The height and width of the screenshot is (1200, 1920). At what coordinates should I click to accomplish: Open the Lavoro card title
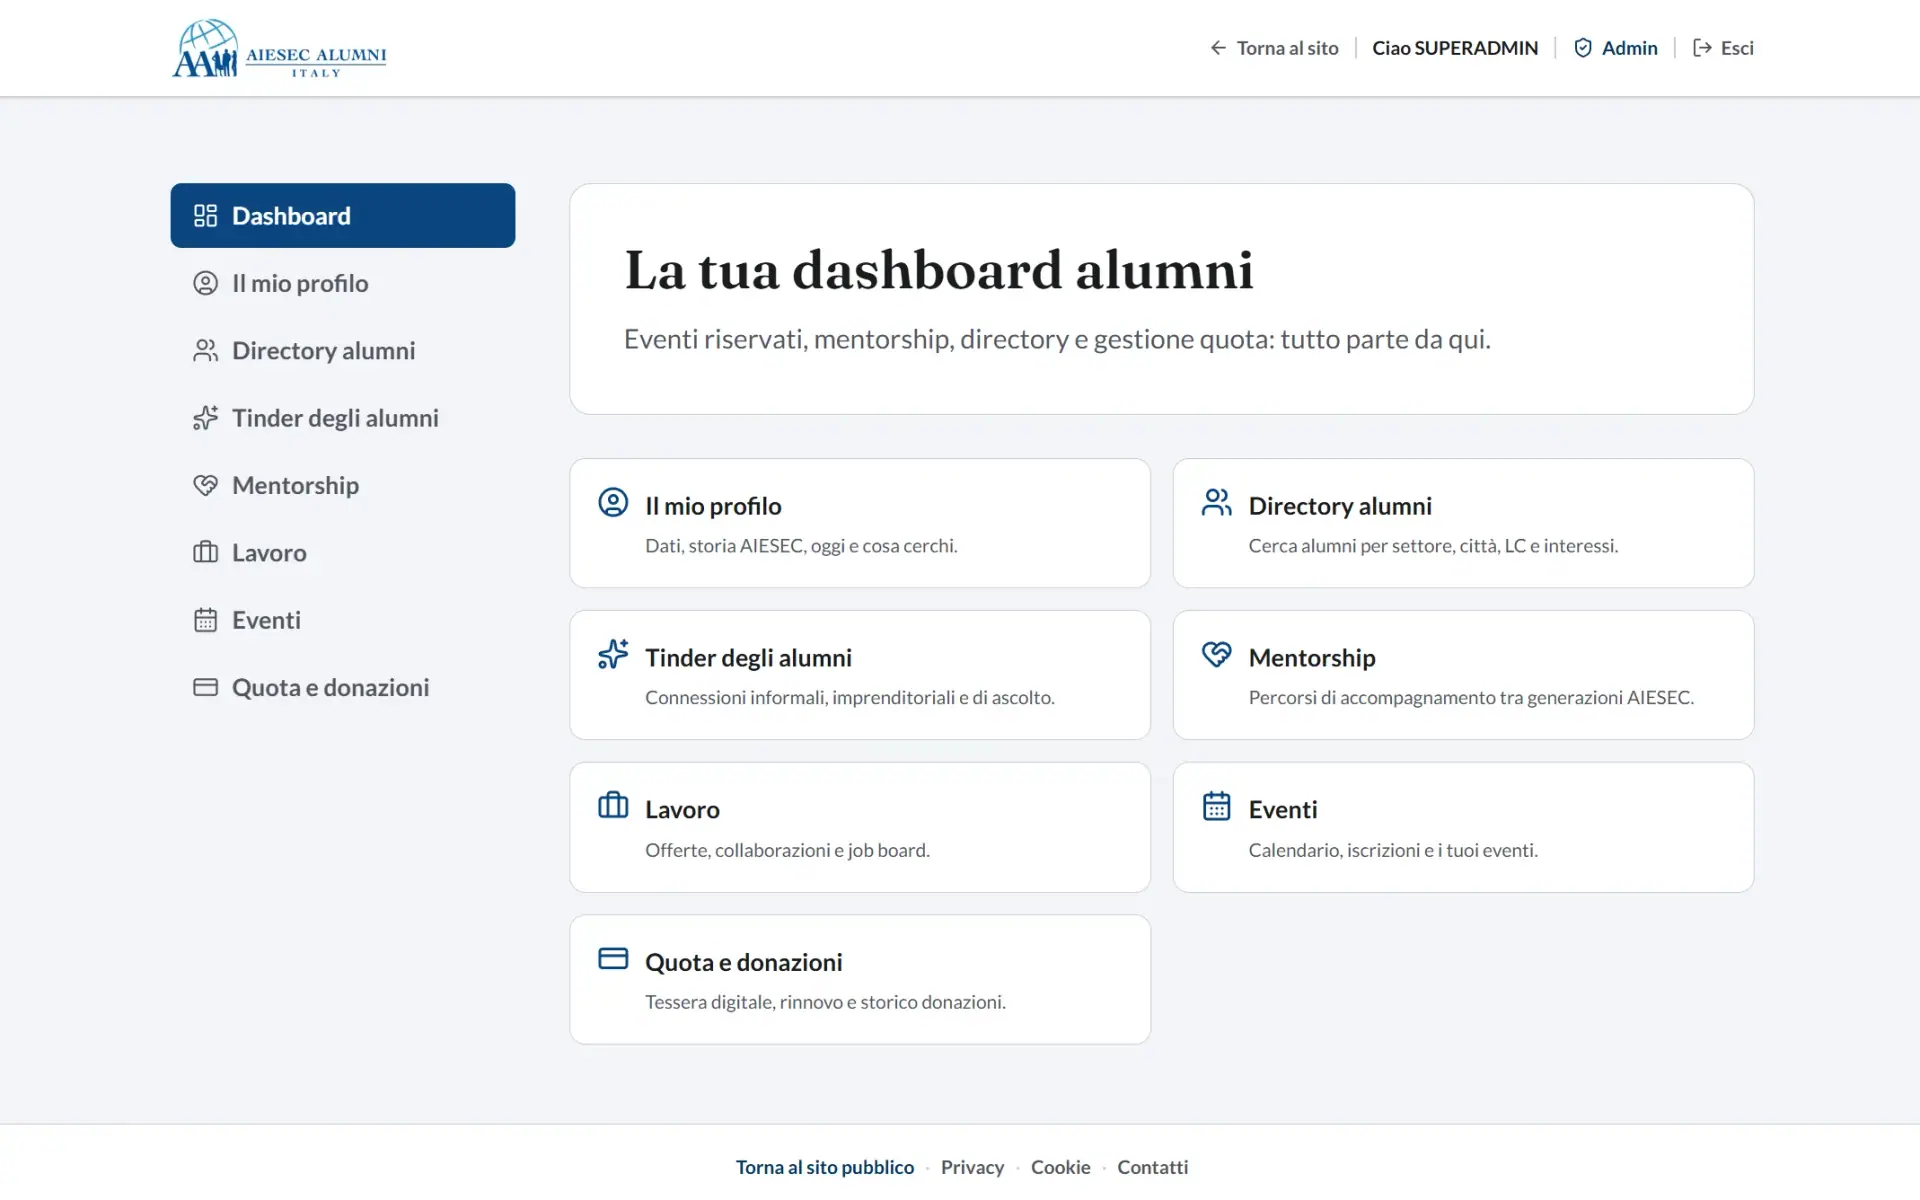coord(682,810)
